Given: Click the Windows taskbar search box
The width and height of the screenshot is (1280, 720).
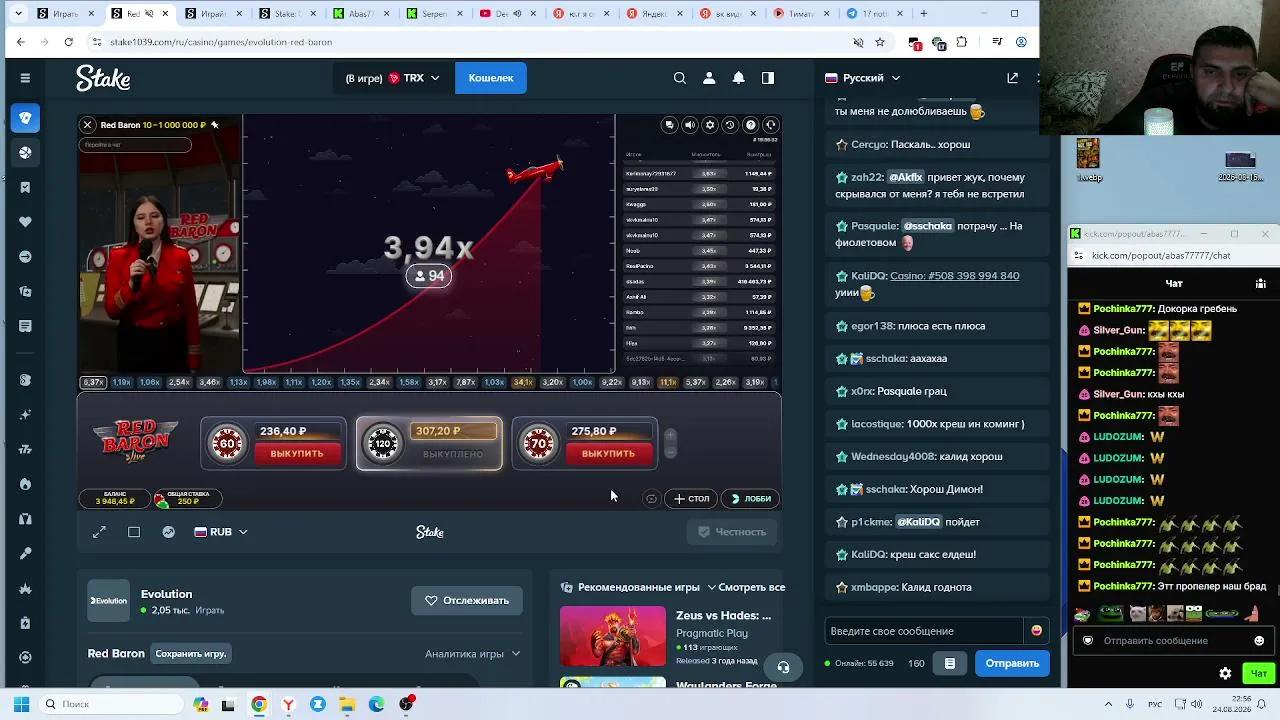Looking at the screenshot, I should click(109, 704).
